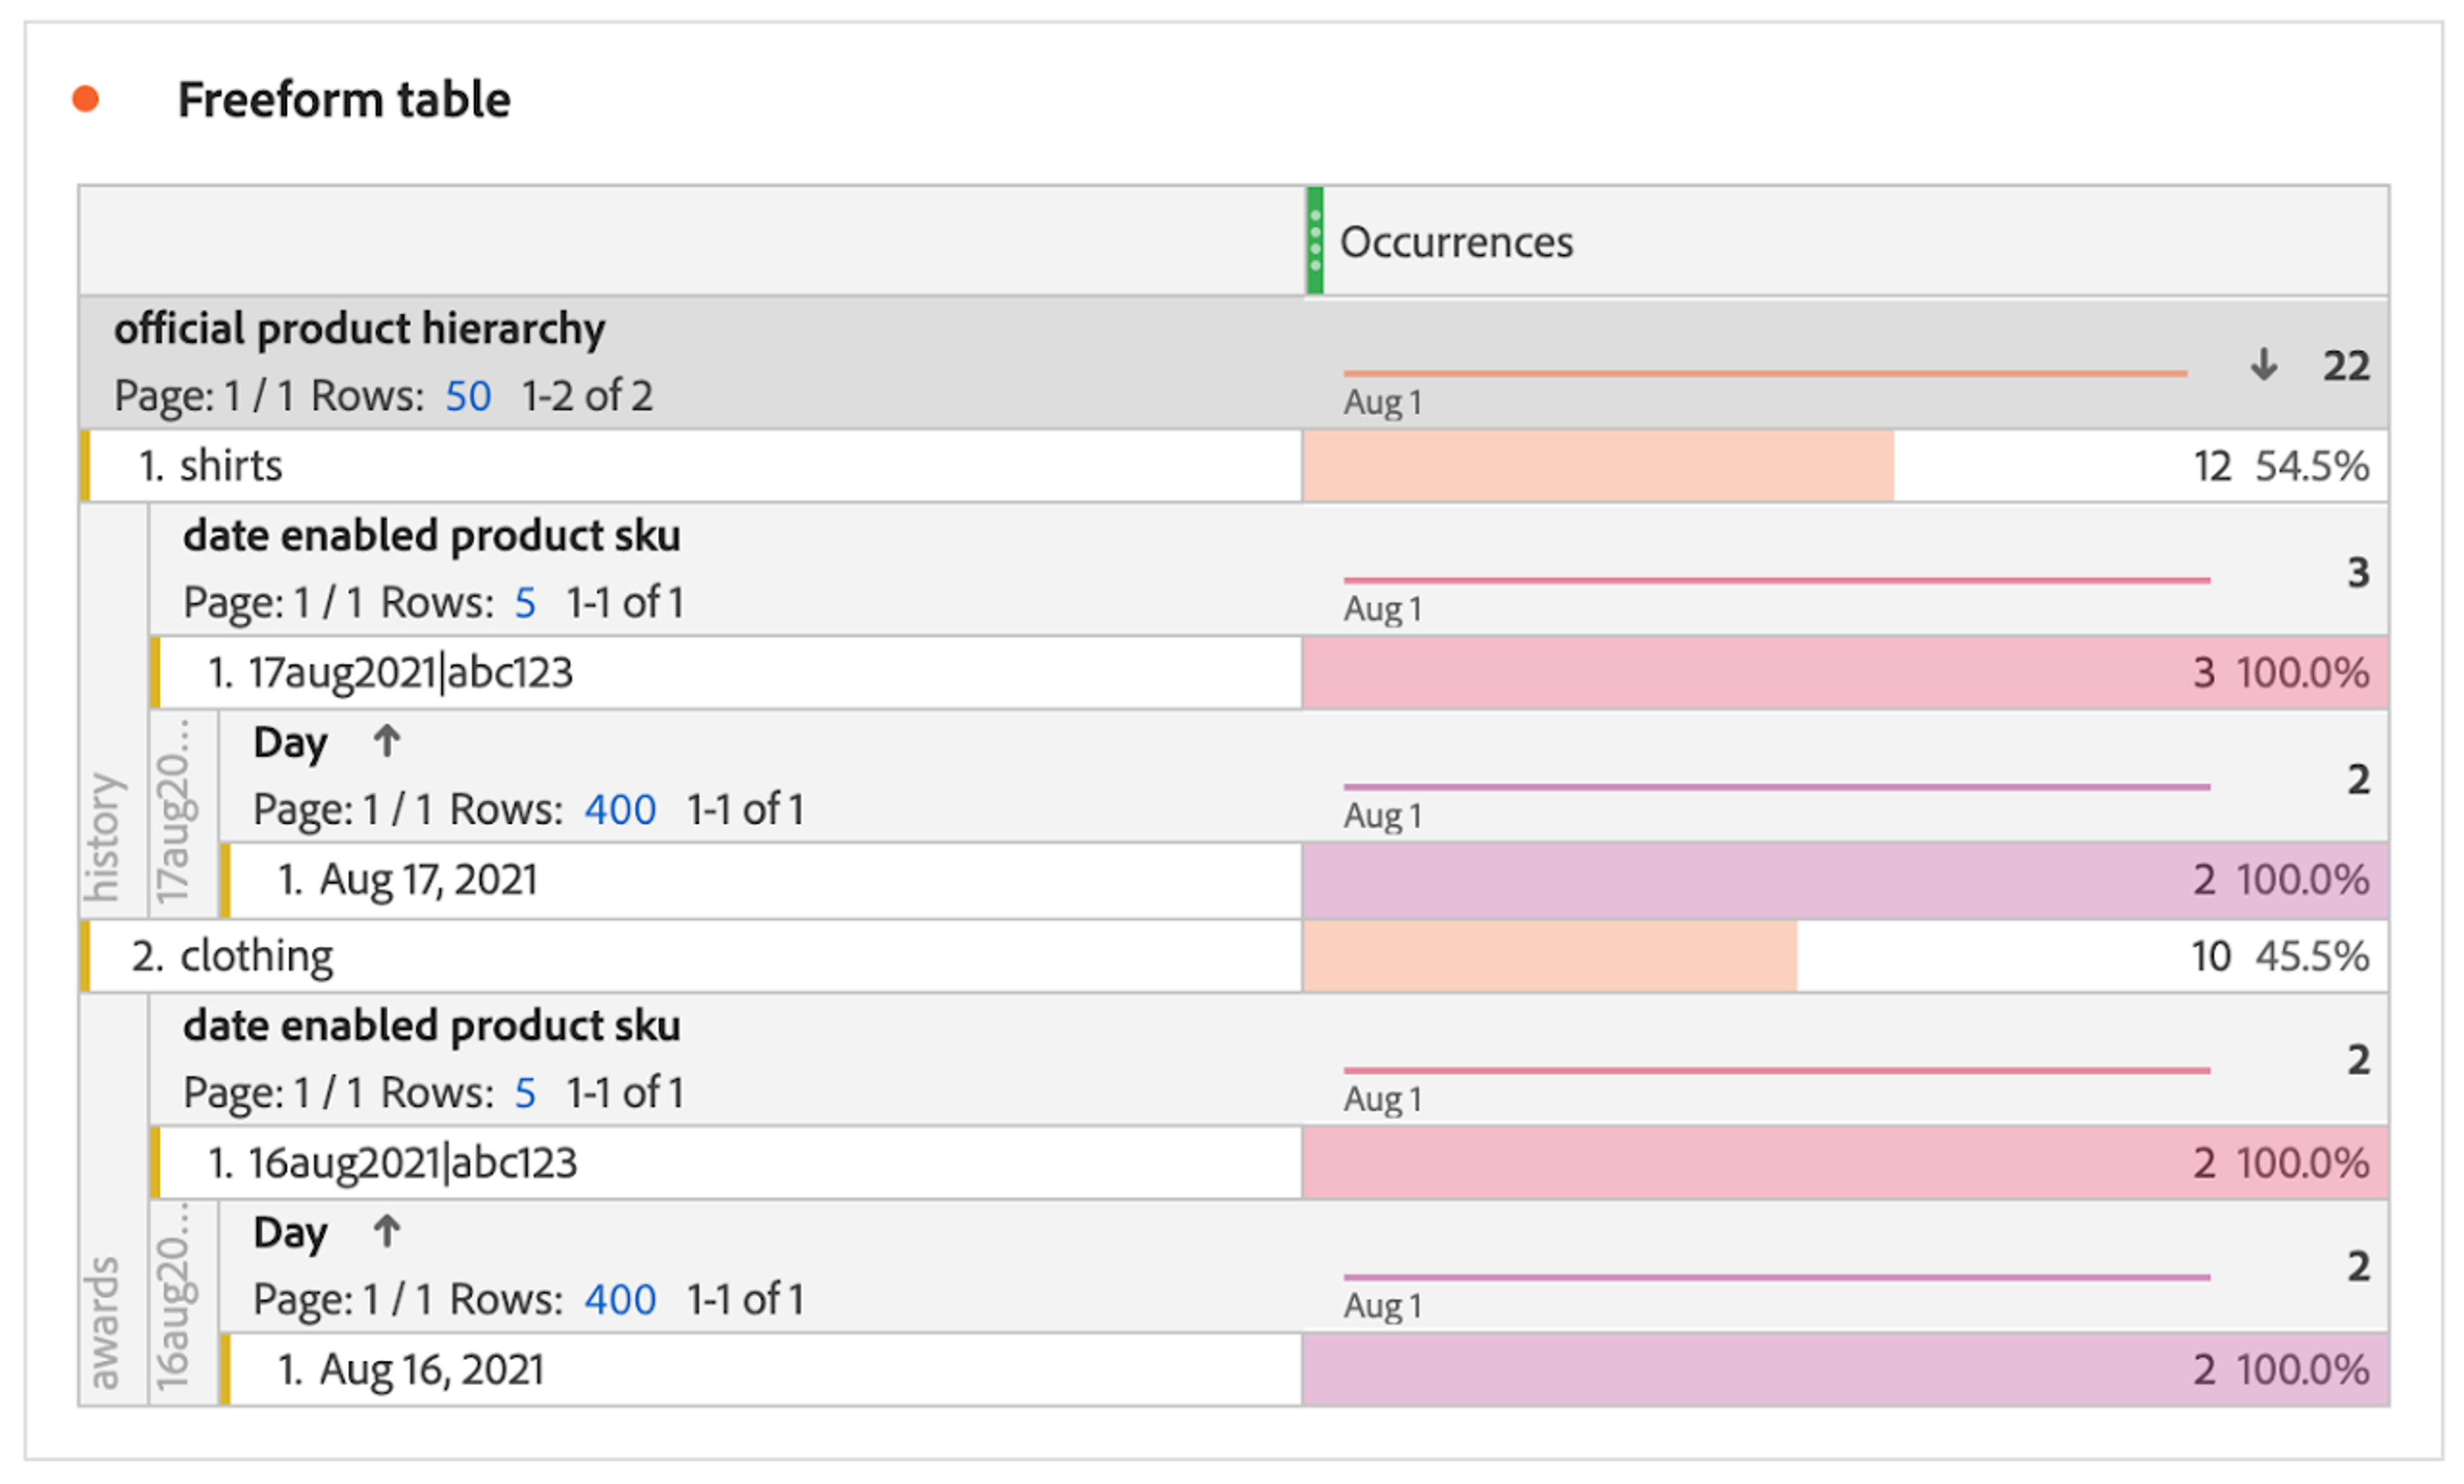The height and width of the screenshot is (1484, 2464).
Task: Click descending sort arrow next to 22
Action: [x=2264, y=365]
